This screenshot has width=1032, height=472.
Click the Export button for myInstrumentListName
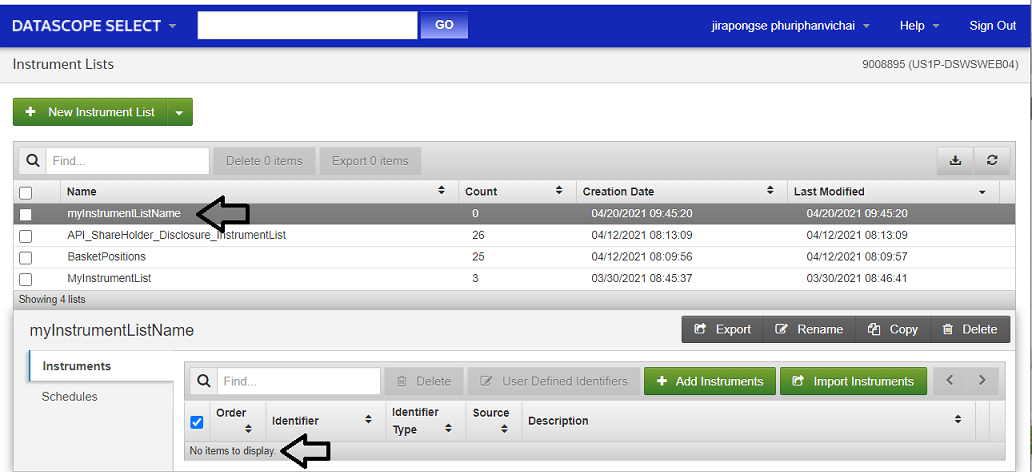pos(722,329)
